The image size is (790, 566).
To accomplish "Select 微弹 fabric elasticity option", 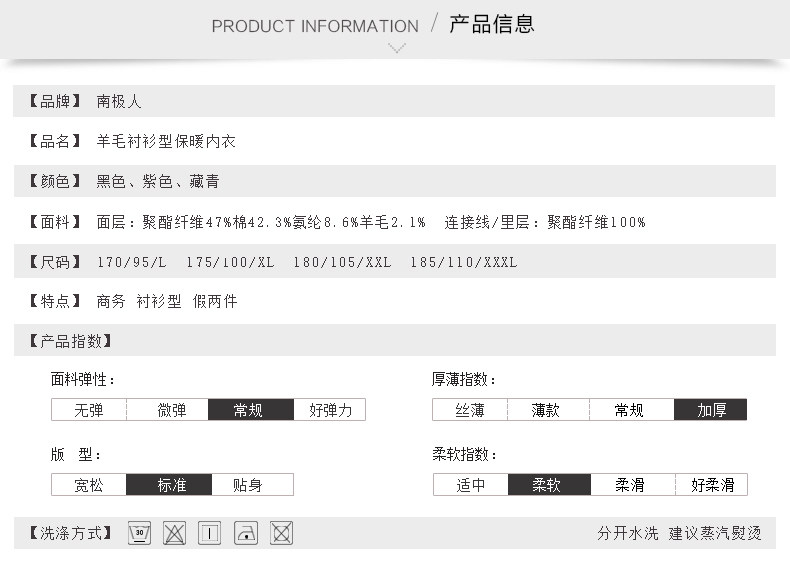I will point(171,410).
